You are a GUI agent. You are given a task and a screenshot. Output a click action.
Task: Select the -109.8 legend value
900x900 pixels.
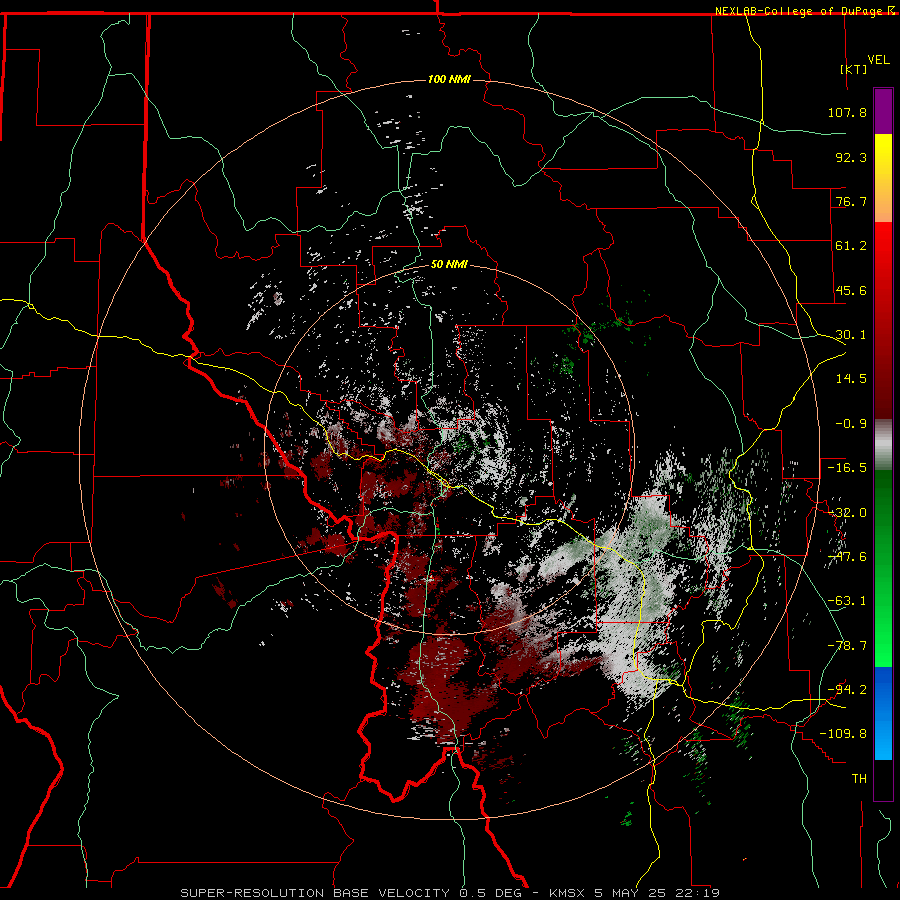pyautogui.click(x=843, y=734)
